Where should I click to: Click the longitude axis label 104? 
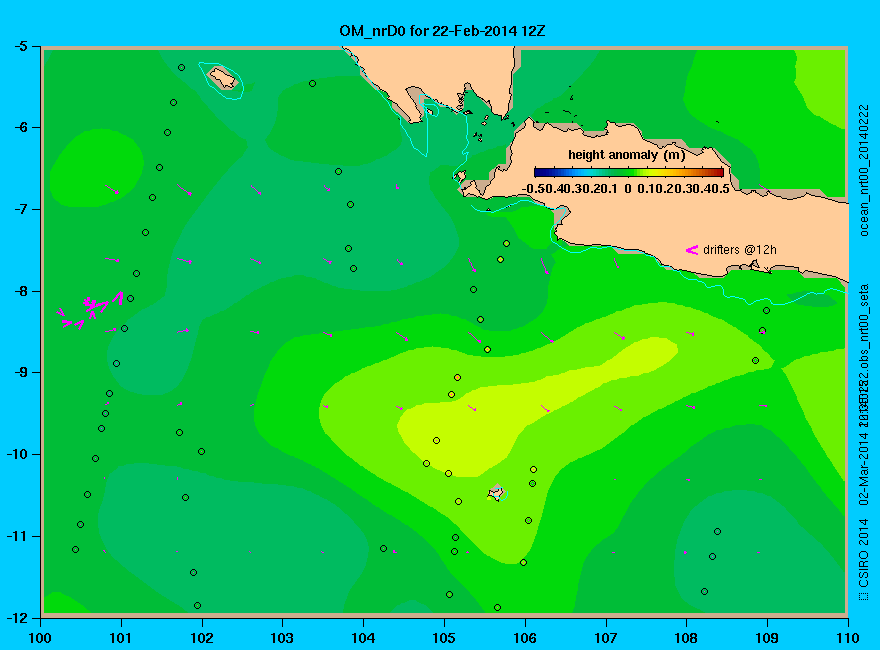coord(363,638)
